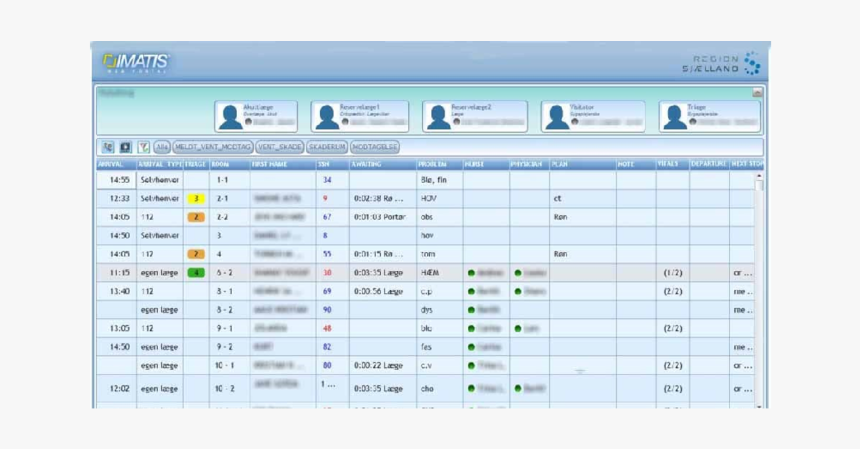This screenshot has width=860, height=449.
Task: Click the nurse green dot in HÆM row
Action: pyautogui.click(x=471, y=273)
